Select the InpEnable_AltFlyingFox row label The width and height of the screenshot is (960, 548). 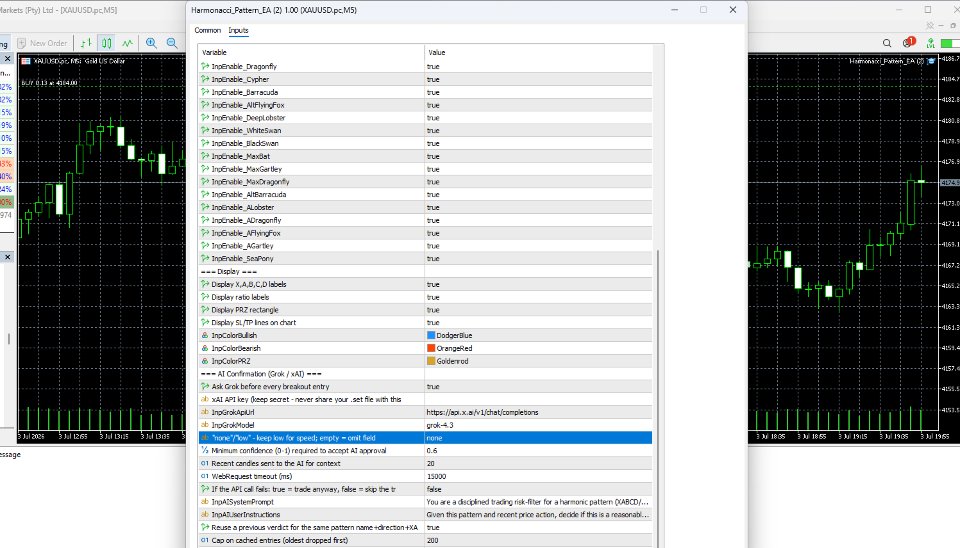click(x=248, y=105)
